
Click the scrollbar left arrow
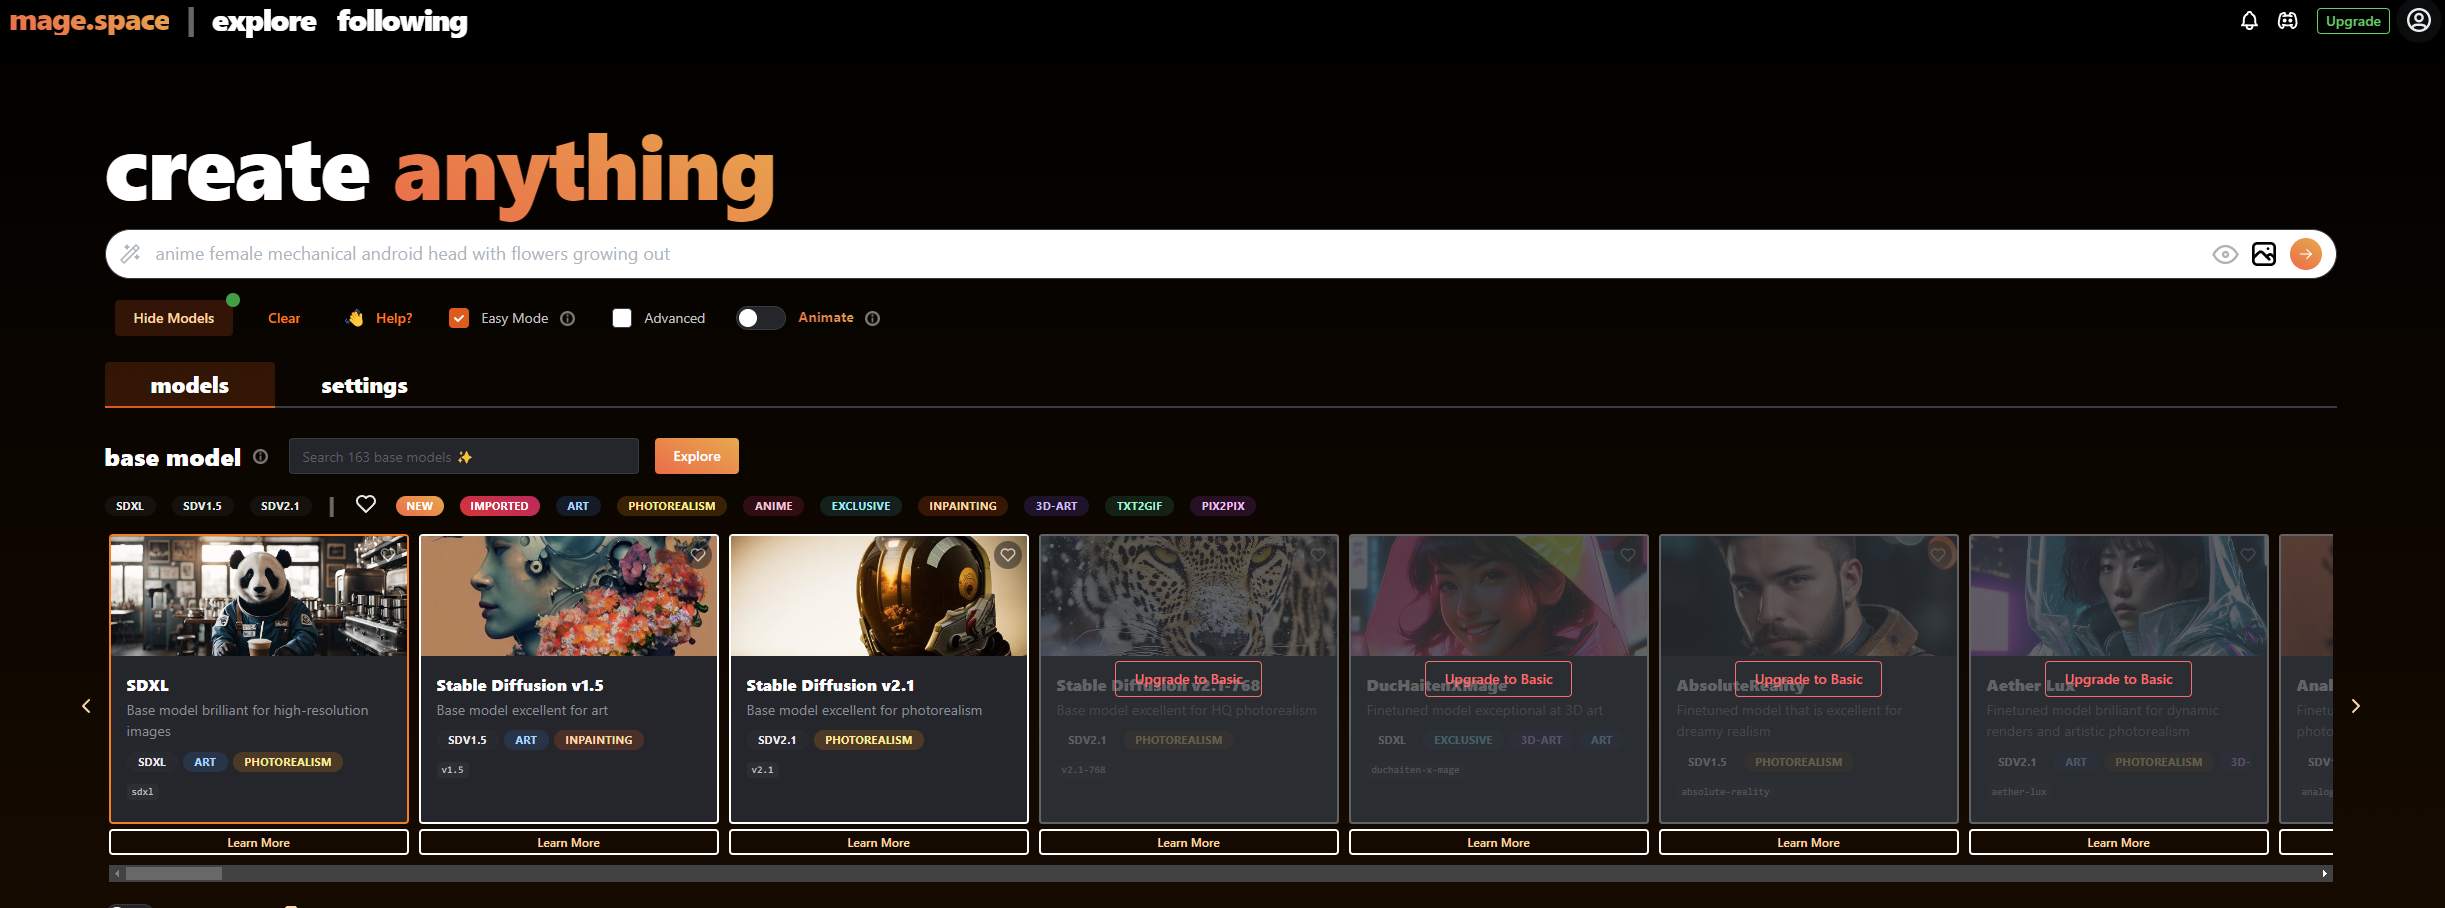pos(117,873)
